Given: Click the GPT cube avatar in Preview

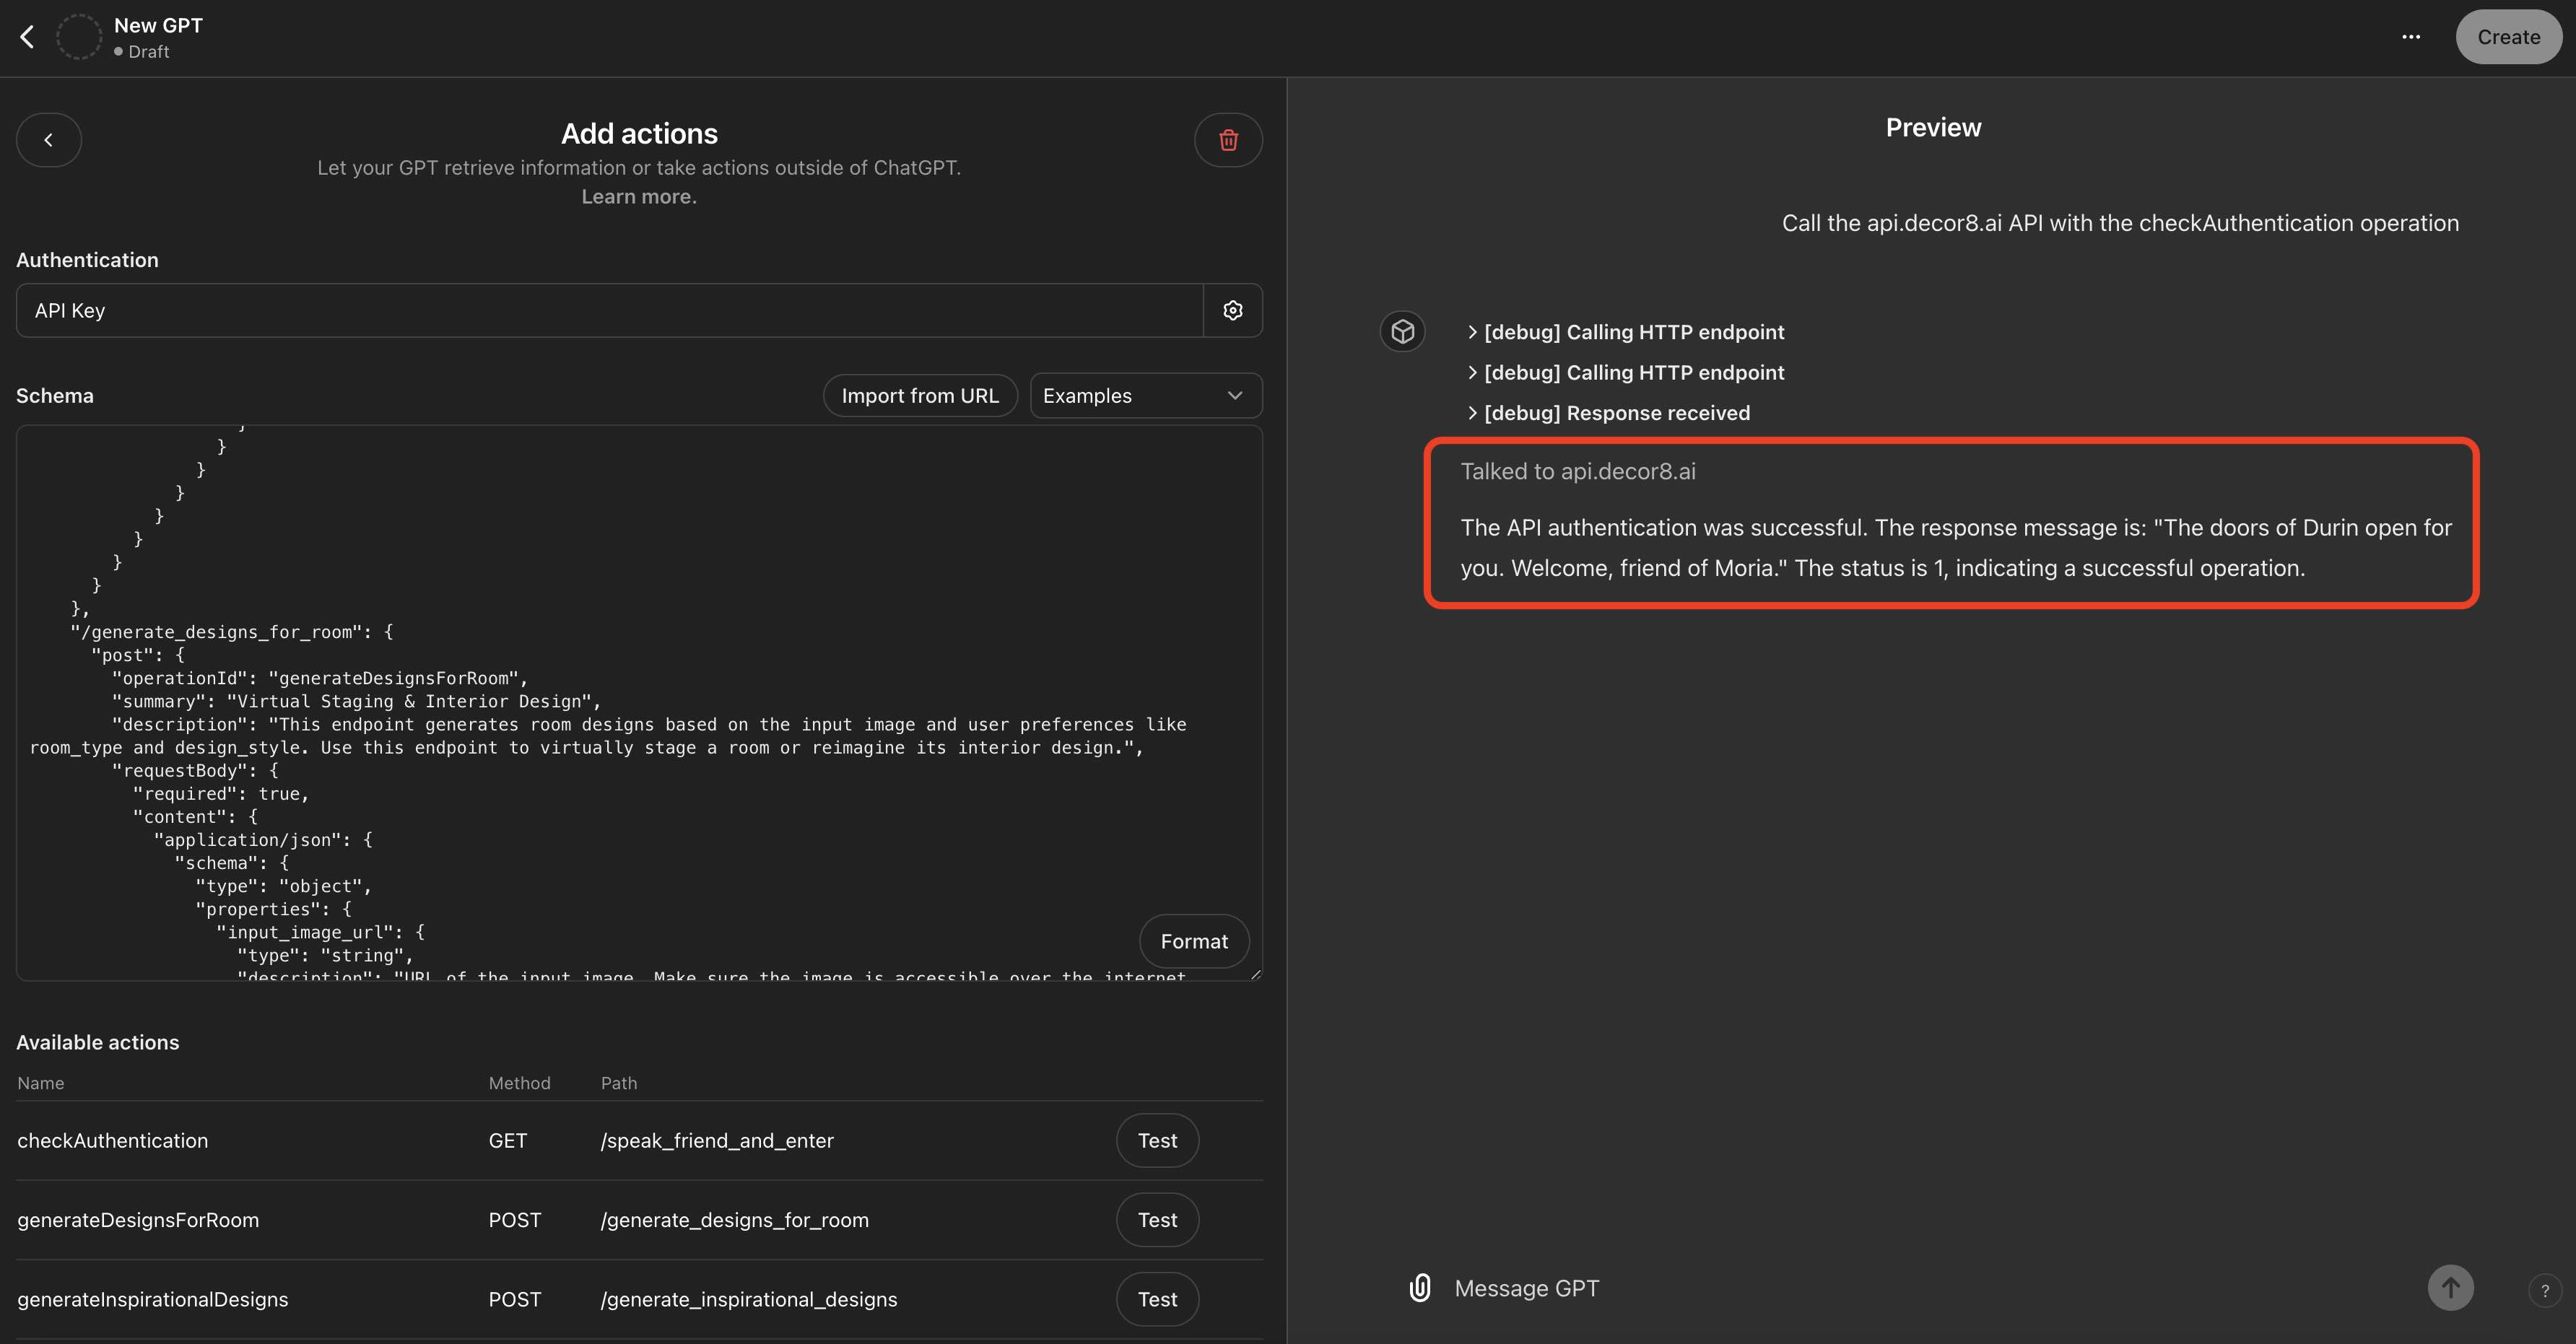Looking at the screenshot, I should (x=1403, y=331).
